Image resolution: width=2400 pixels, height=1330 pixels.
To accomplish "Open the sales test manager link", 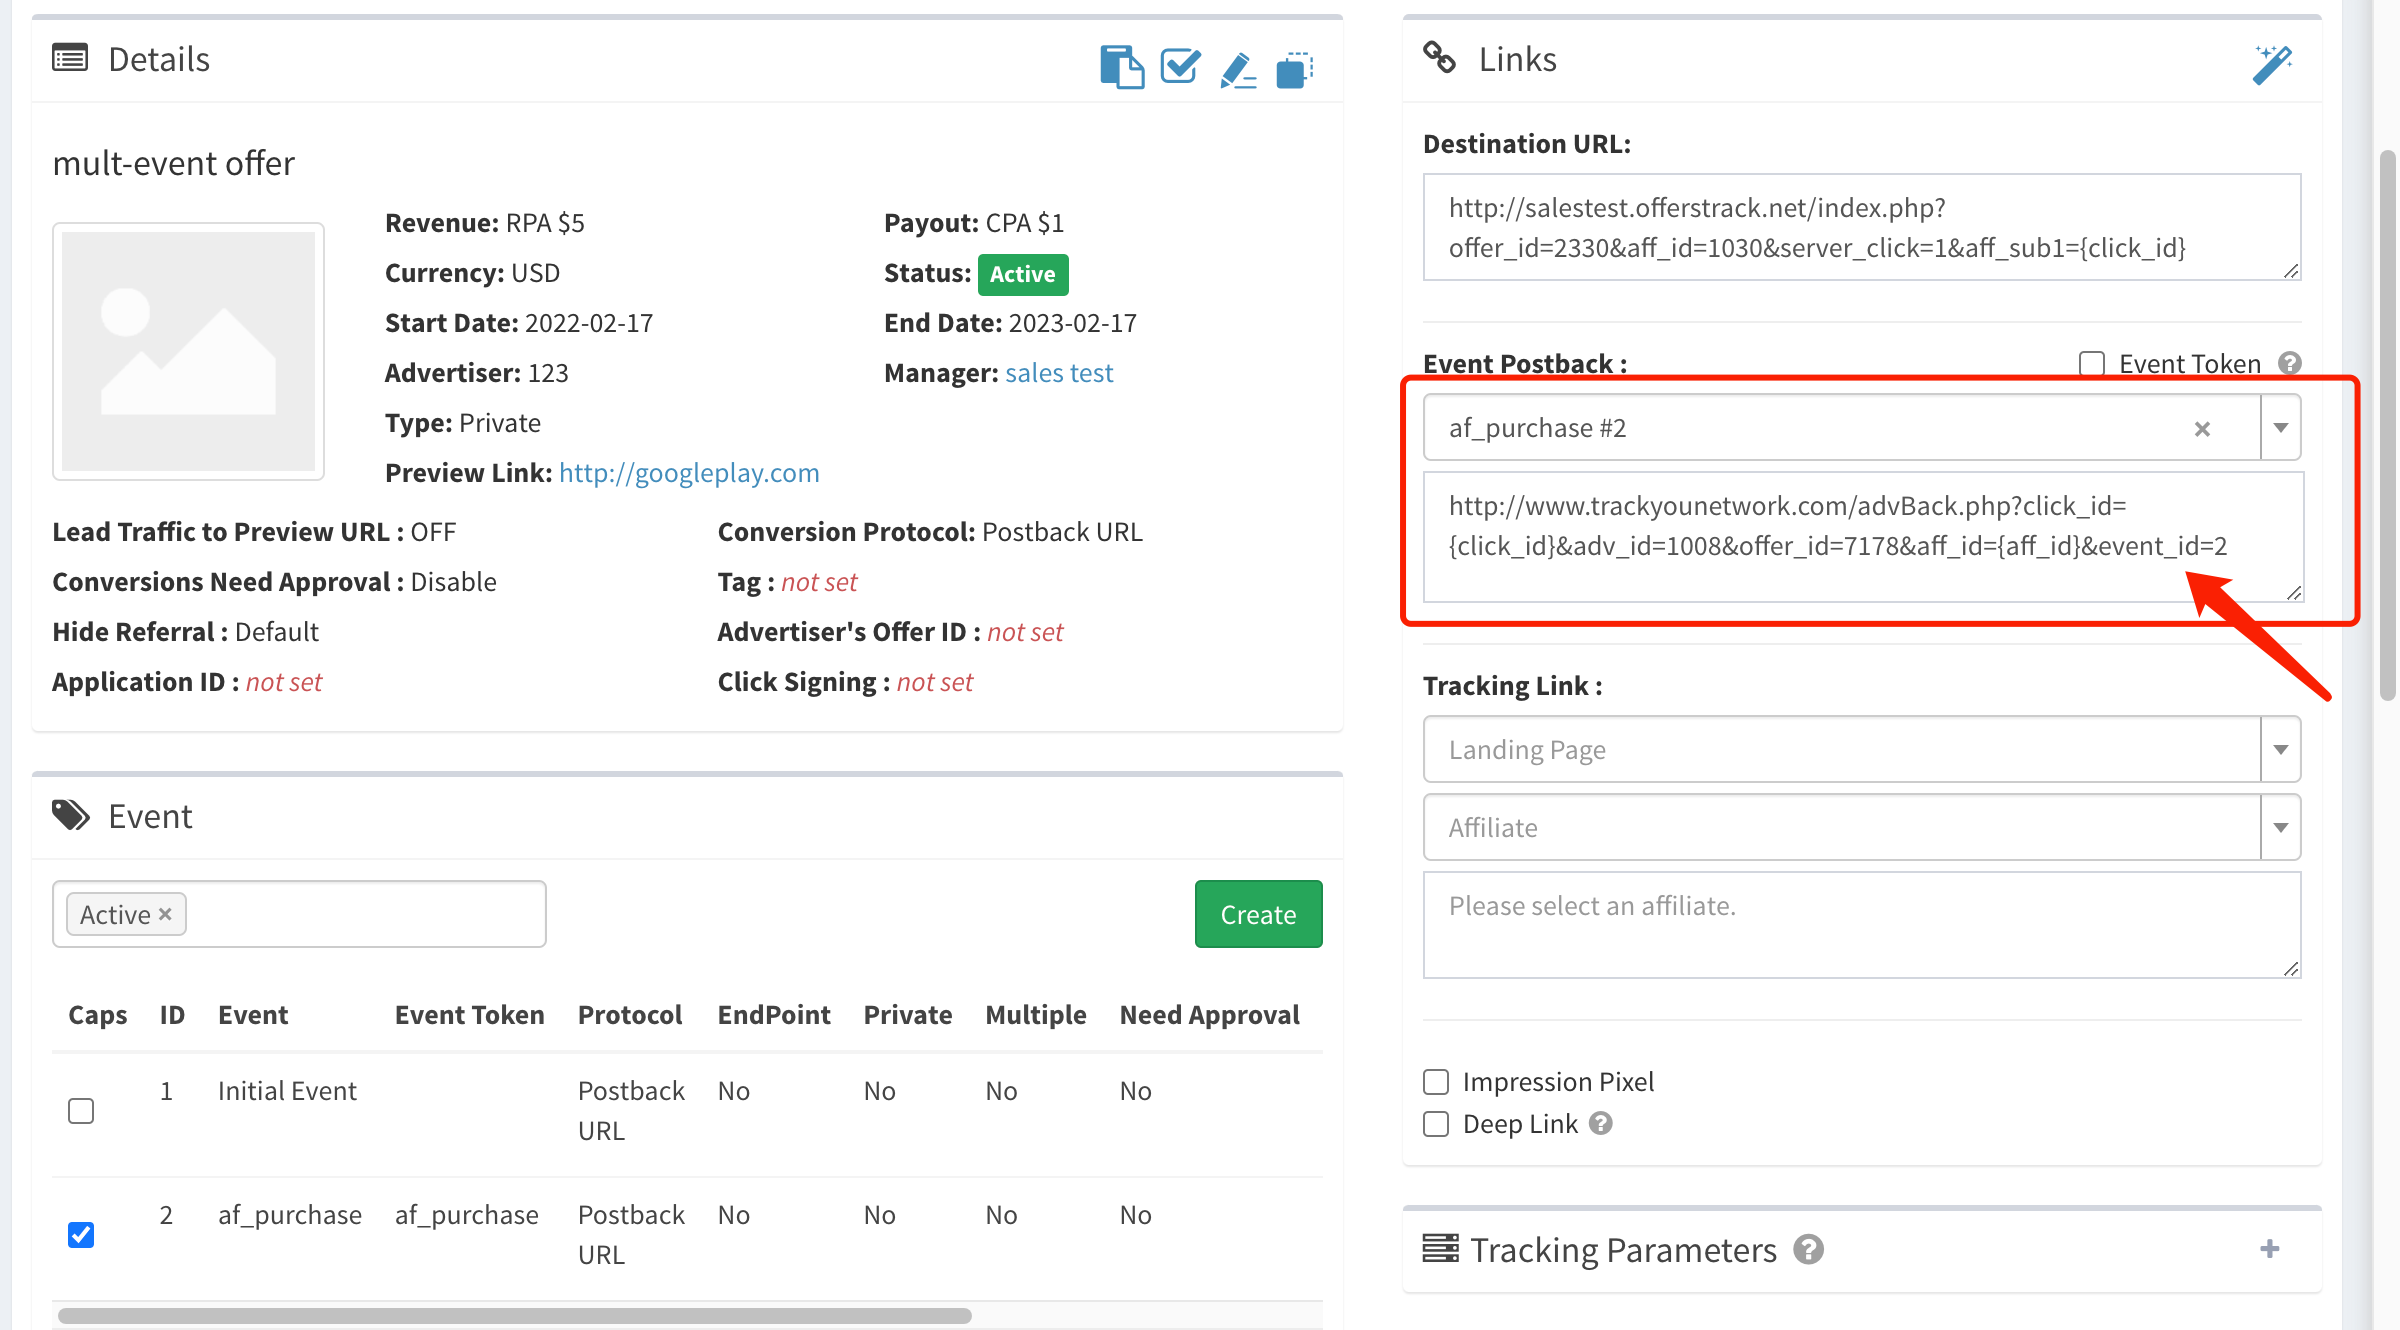I will coord(1059,373).
